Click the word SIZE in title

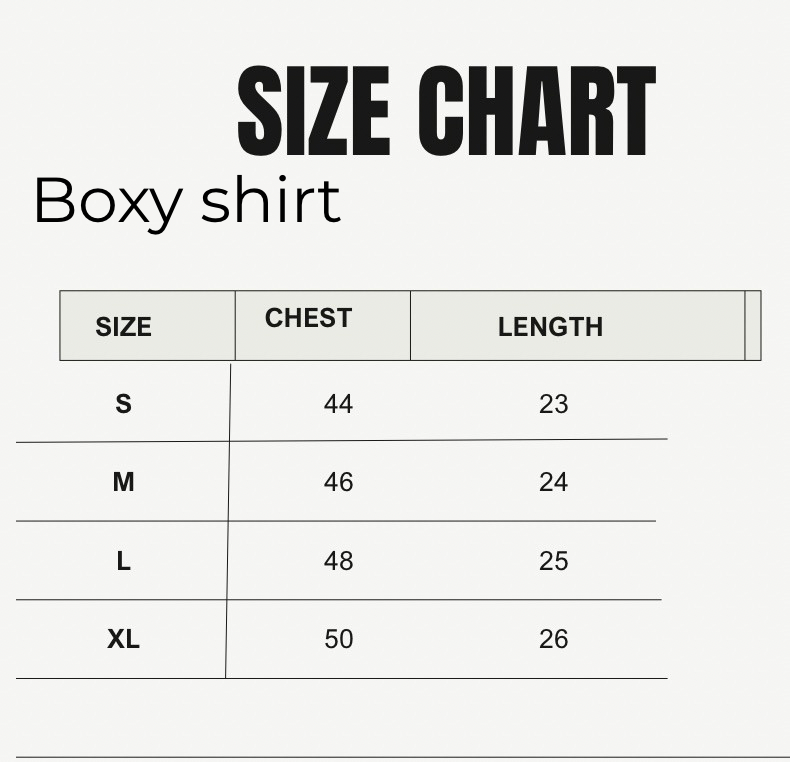click(313, 111)
